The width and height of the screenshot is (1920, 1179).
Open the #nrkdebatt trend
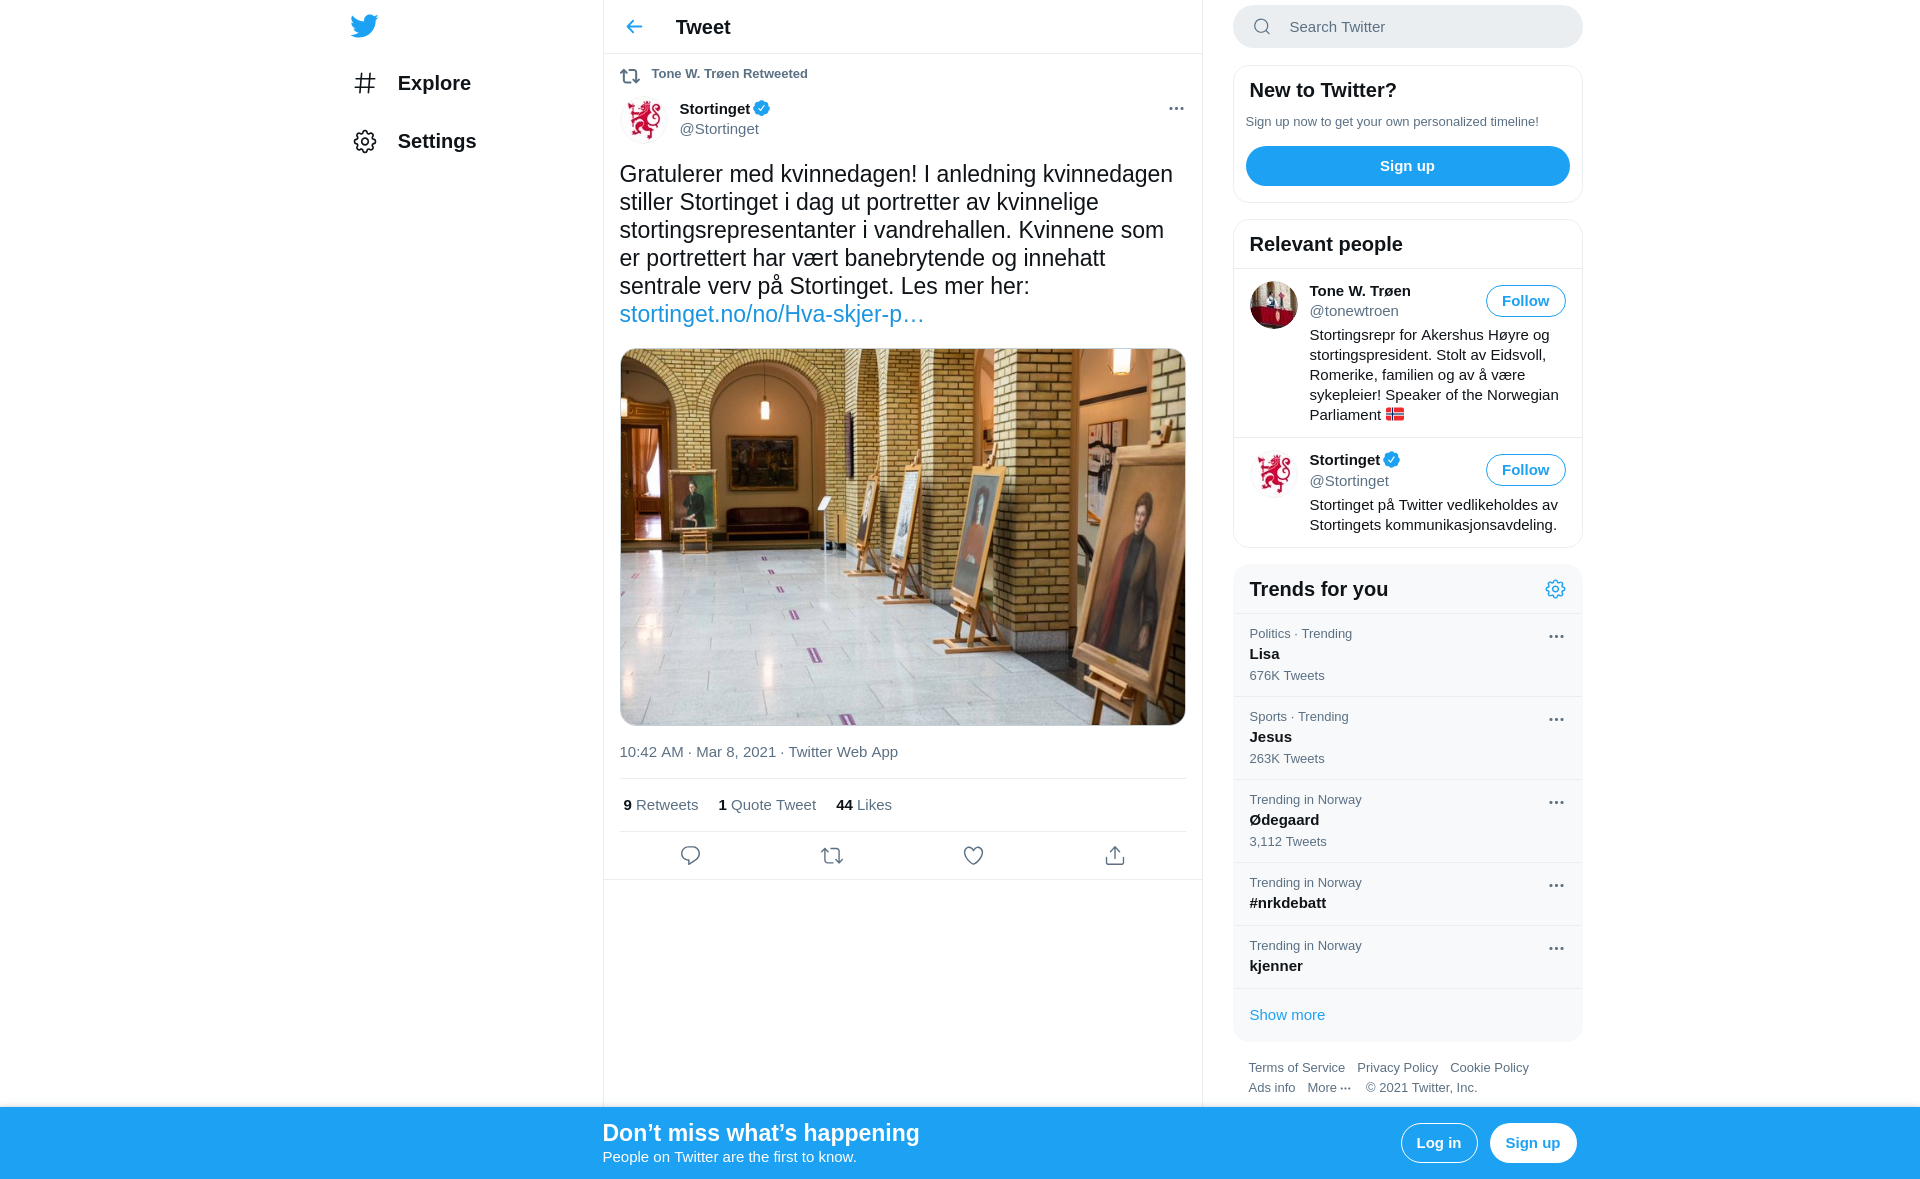coord(1407,894)
